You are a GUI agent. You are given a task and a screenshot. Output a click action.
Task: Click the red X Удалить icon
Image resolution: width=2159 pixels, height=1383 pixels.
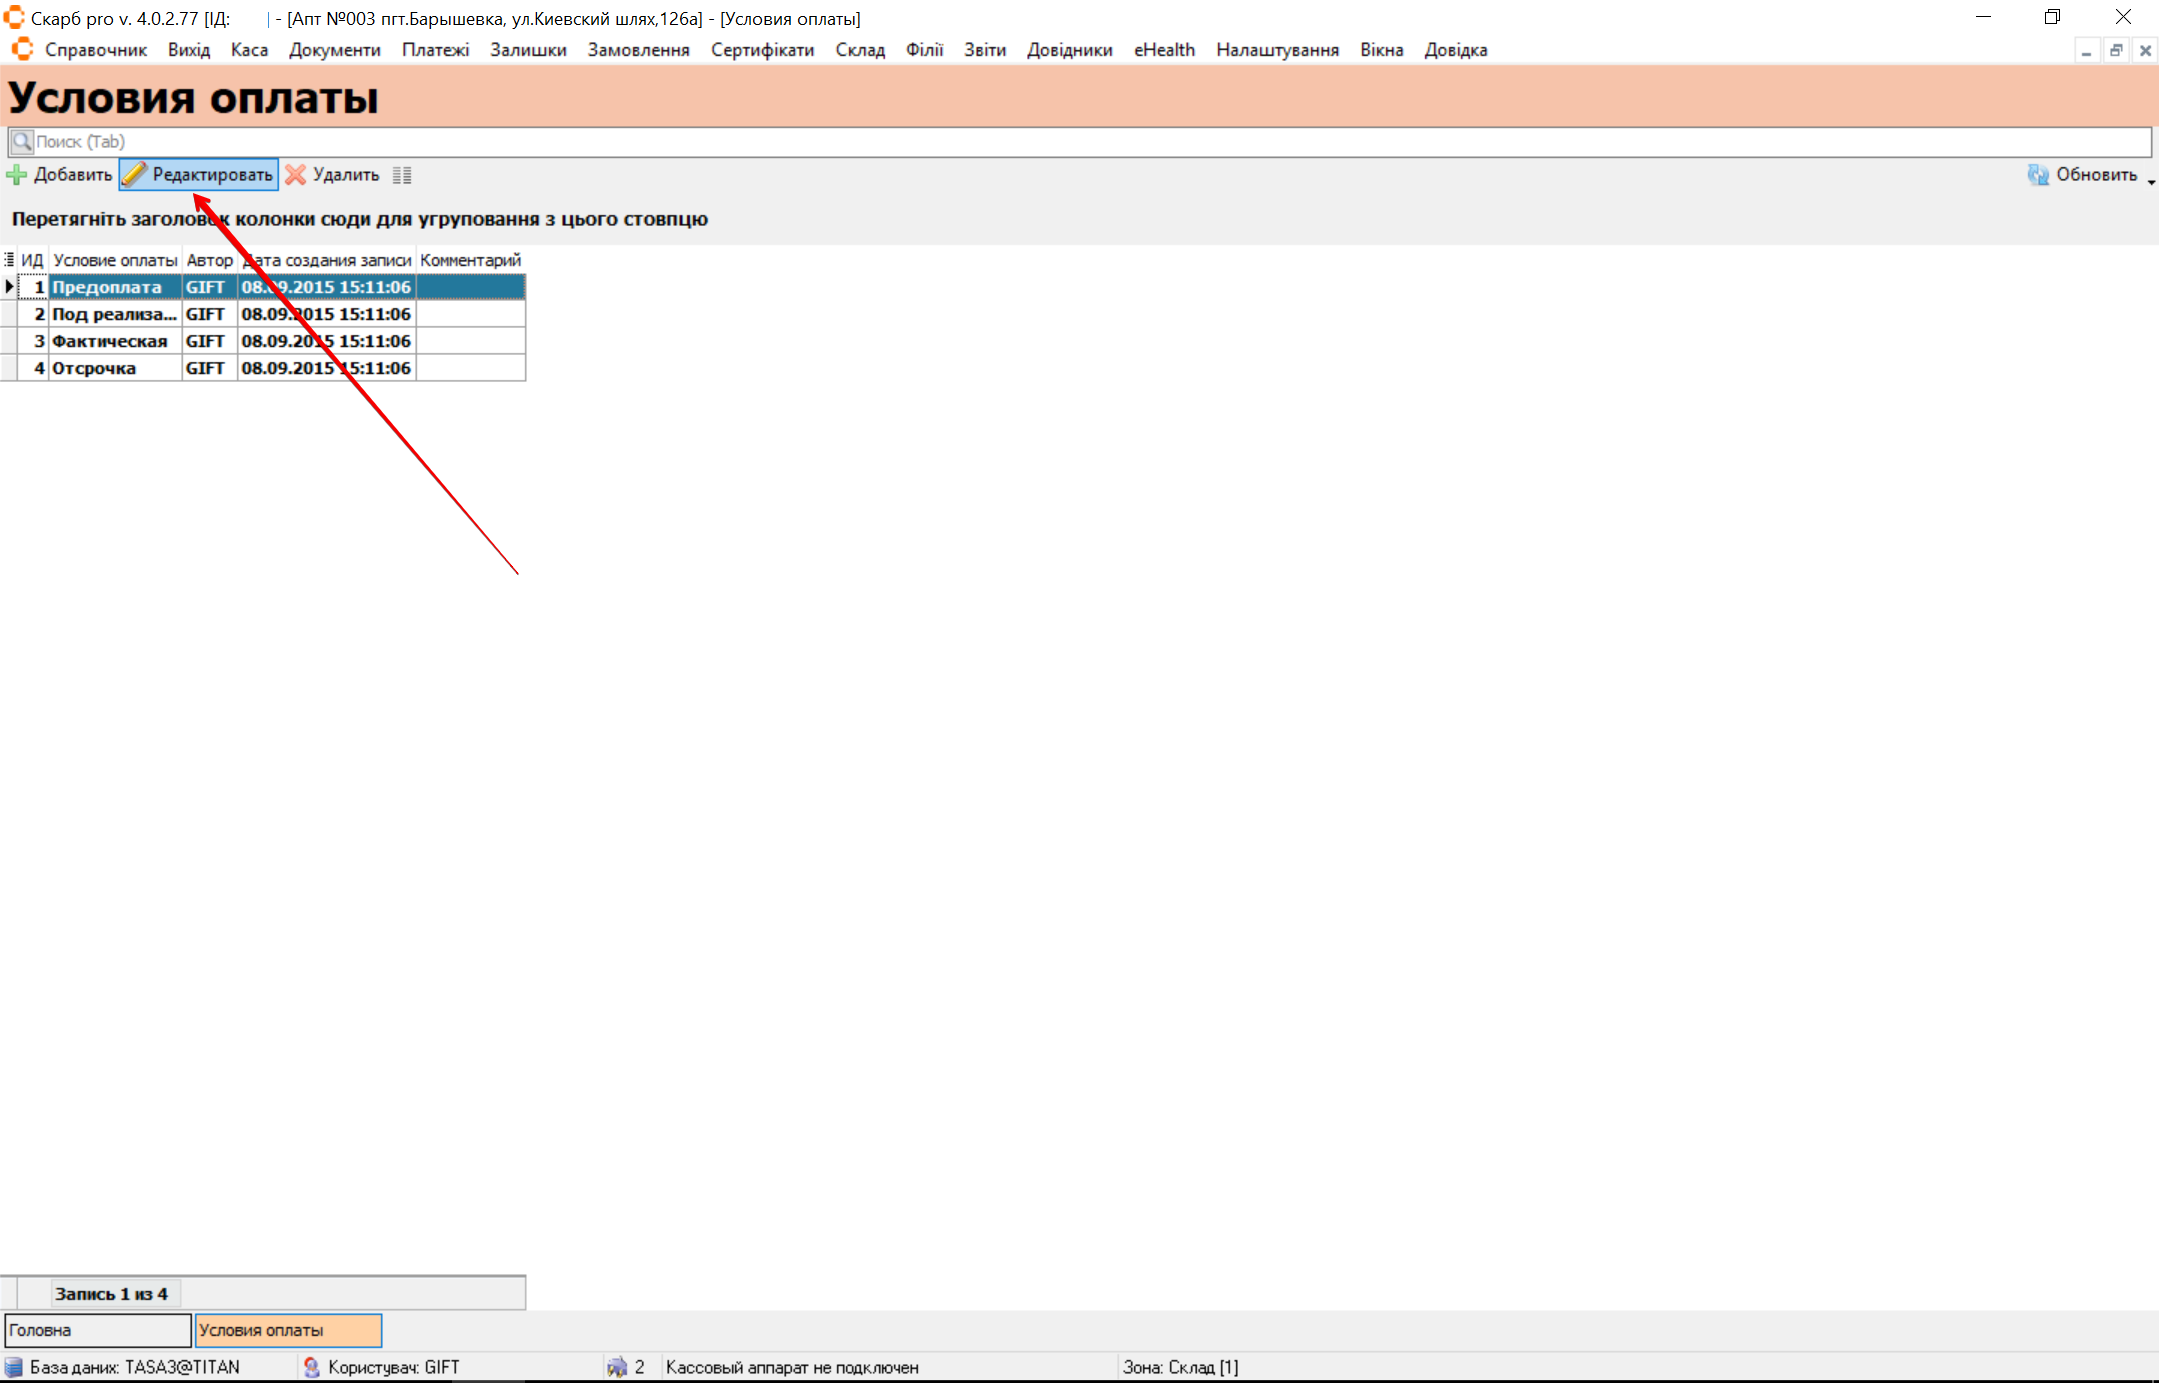tap(295, 175)
